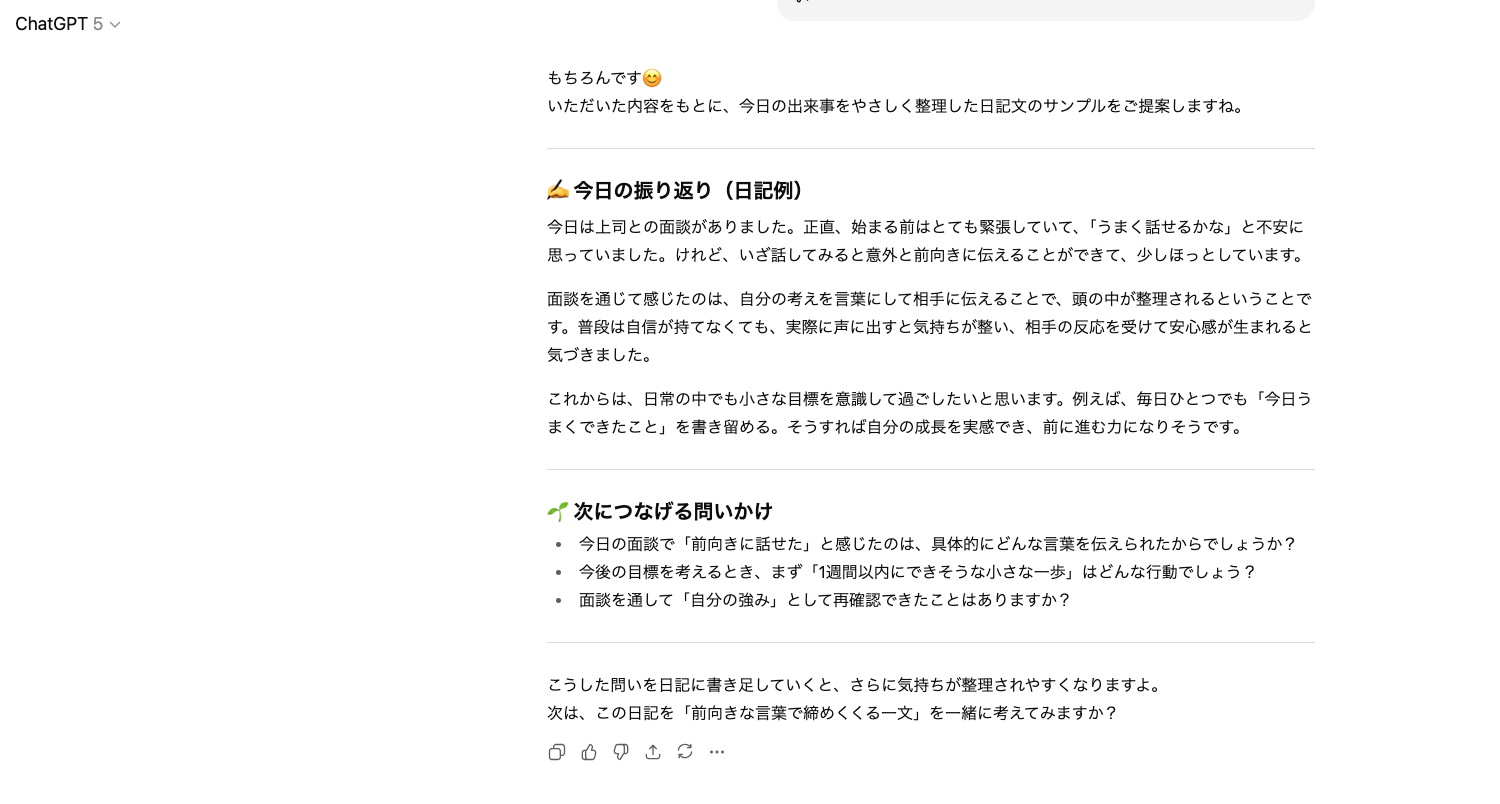Copy the assistant's diary response

(x=557, y=752)
